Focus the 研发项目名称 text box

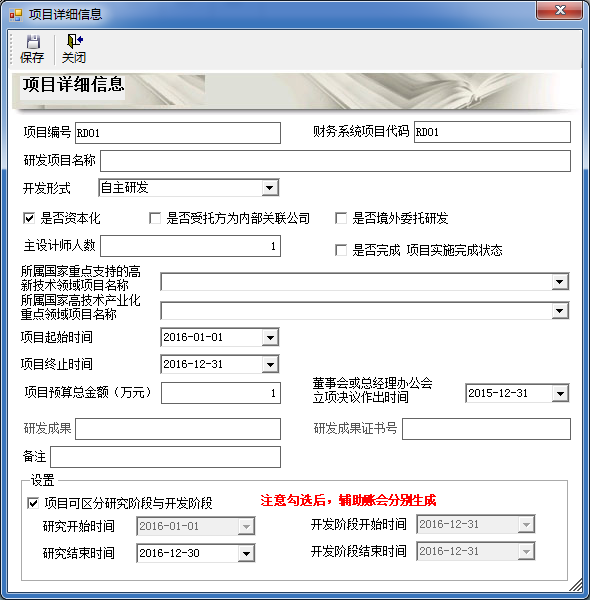(x=335, y=161)
